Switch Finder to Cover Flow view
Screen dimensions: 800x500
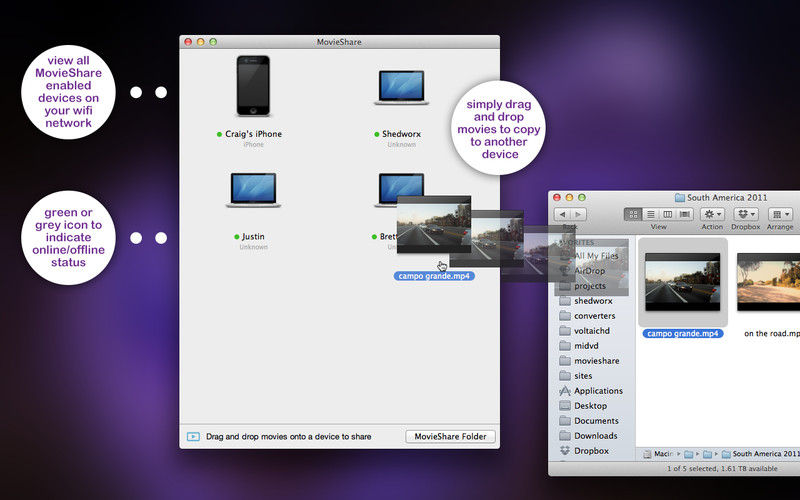[685, 214]
